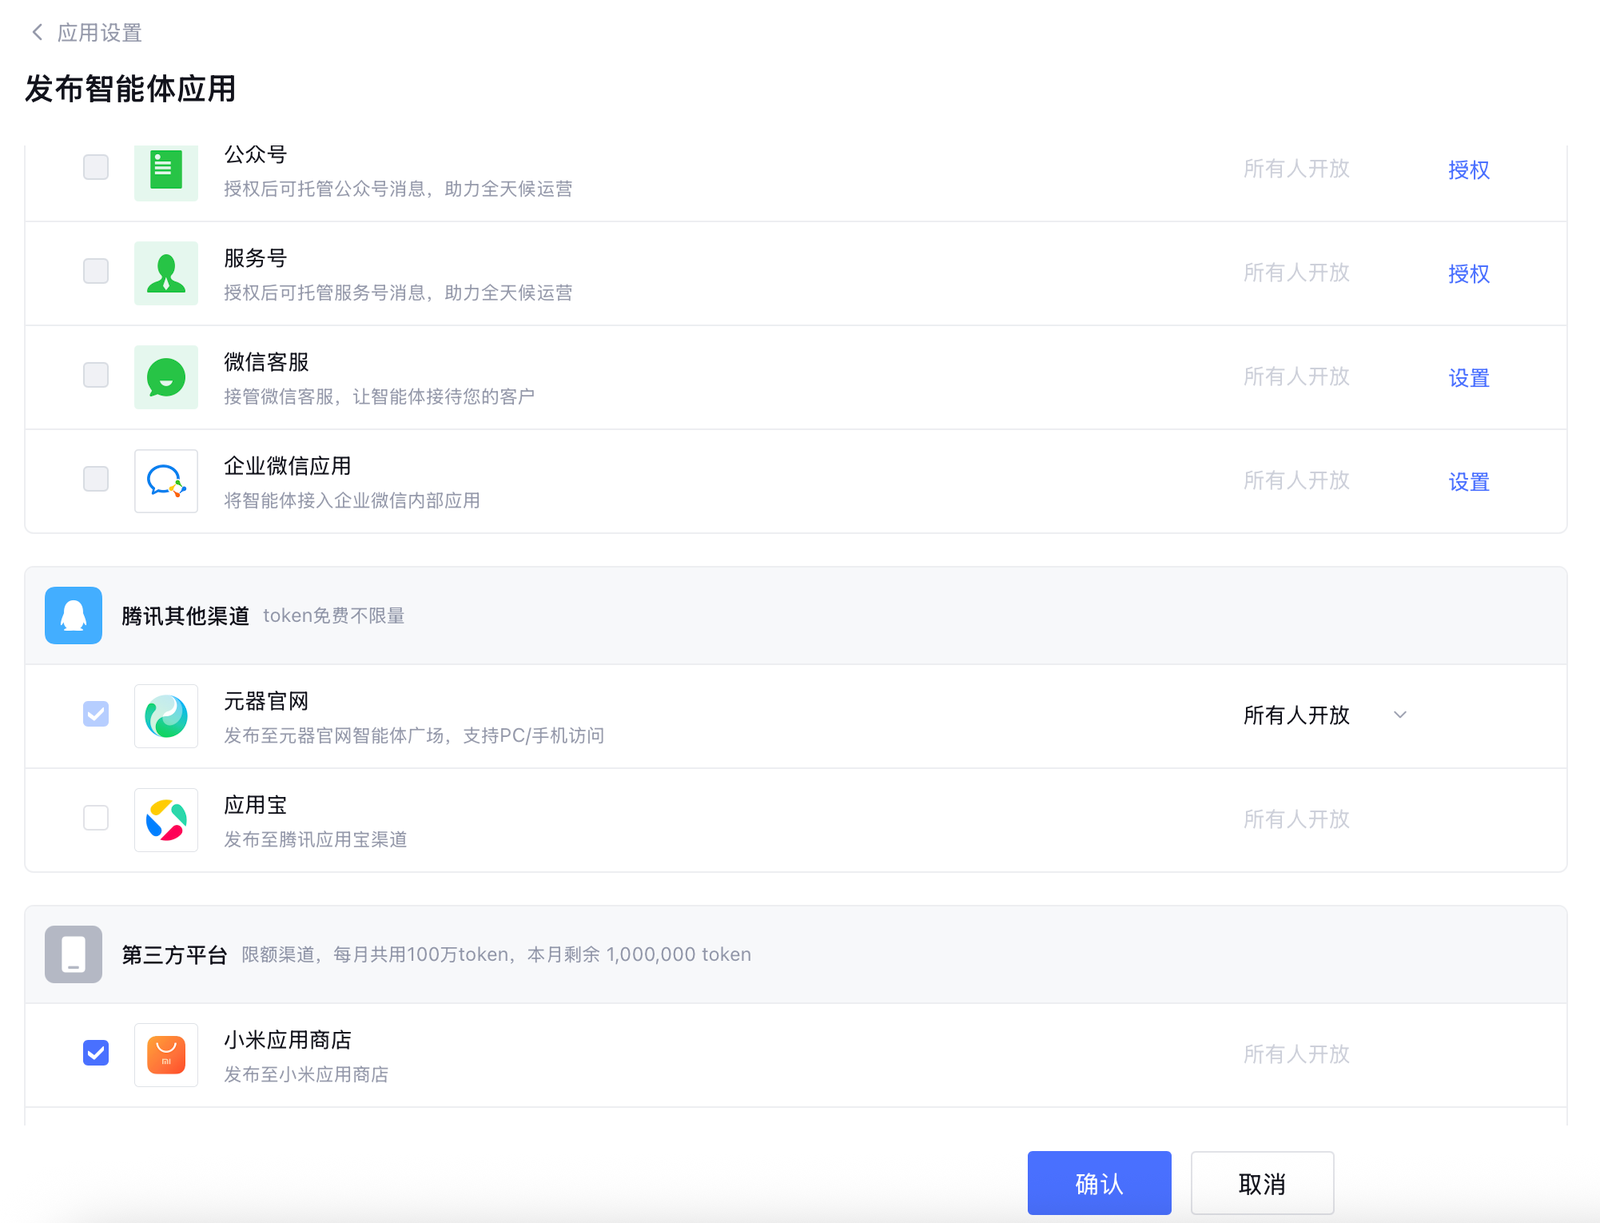Click the 企业微信应用 icon

tap(166, 481)
